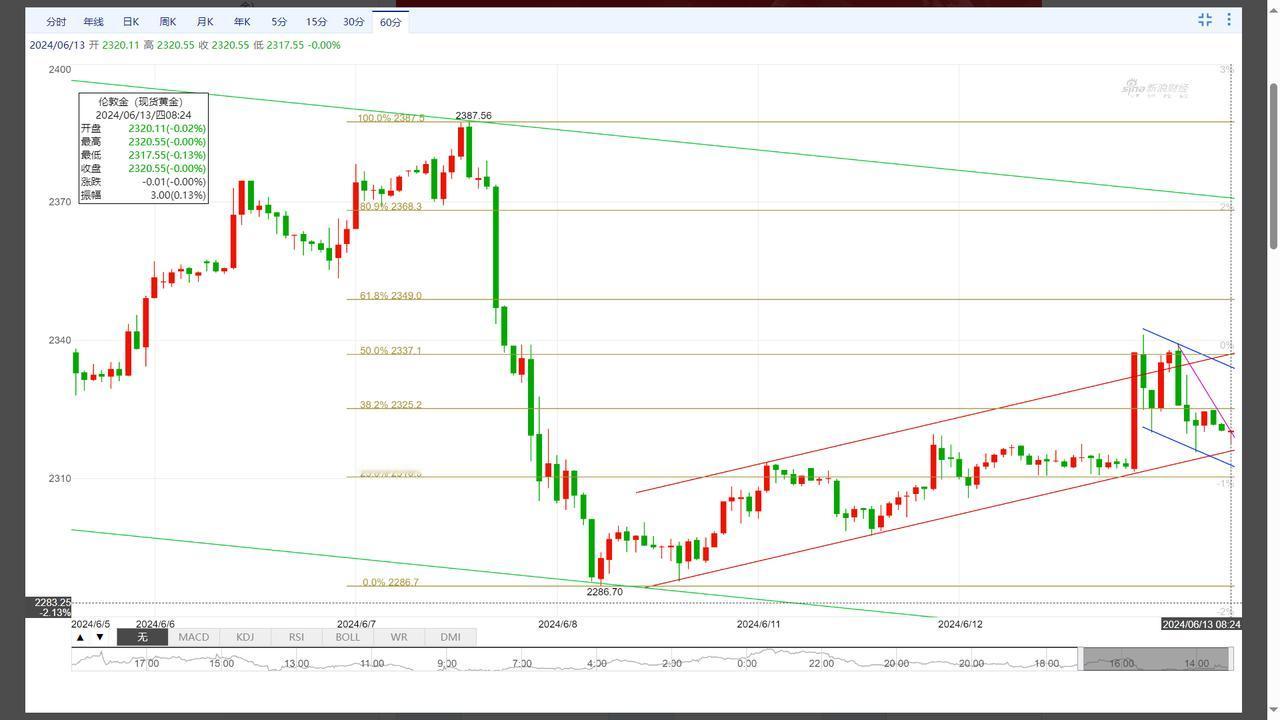Choose the 30分 interval tab
This screenshot has width=1280, height=720.
(x=353, y=22)
